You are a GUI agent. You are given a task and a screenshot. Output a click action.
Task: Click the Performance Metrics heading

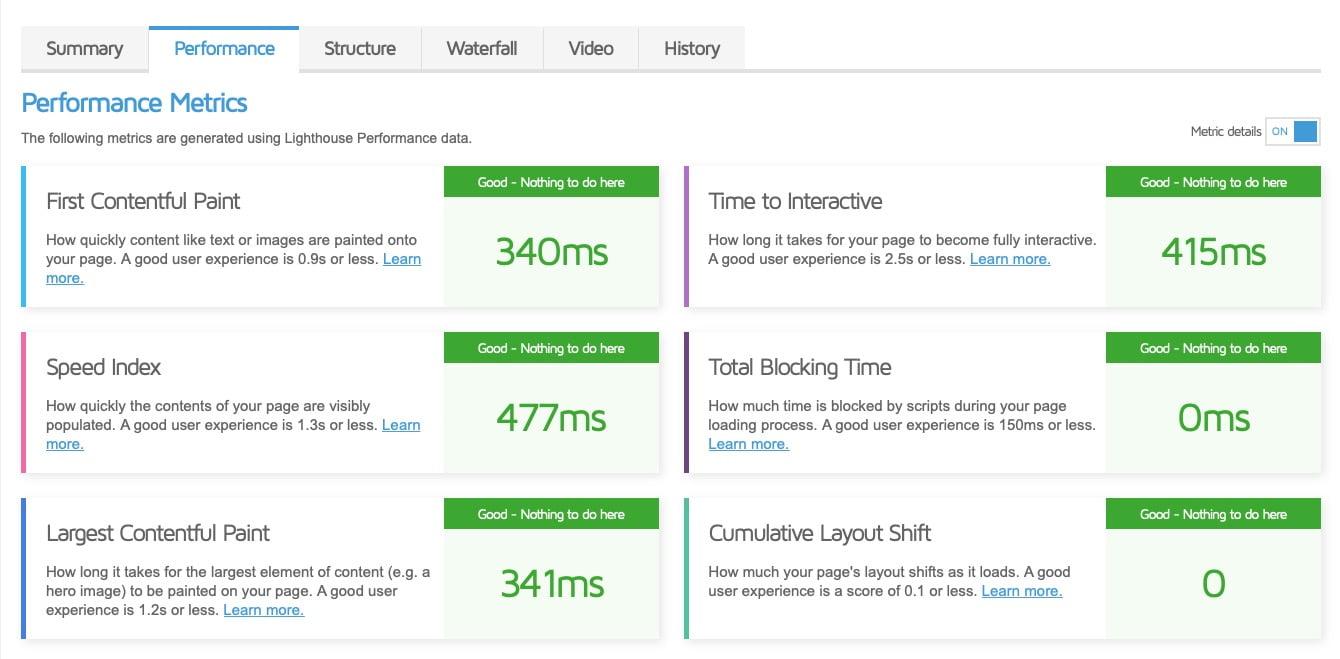point(134,102)
